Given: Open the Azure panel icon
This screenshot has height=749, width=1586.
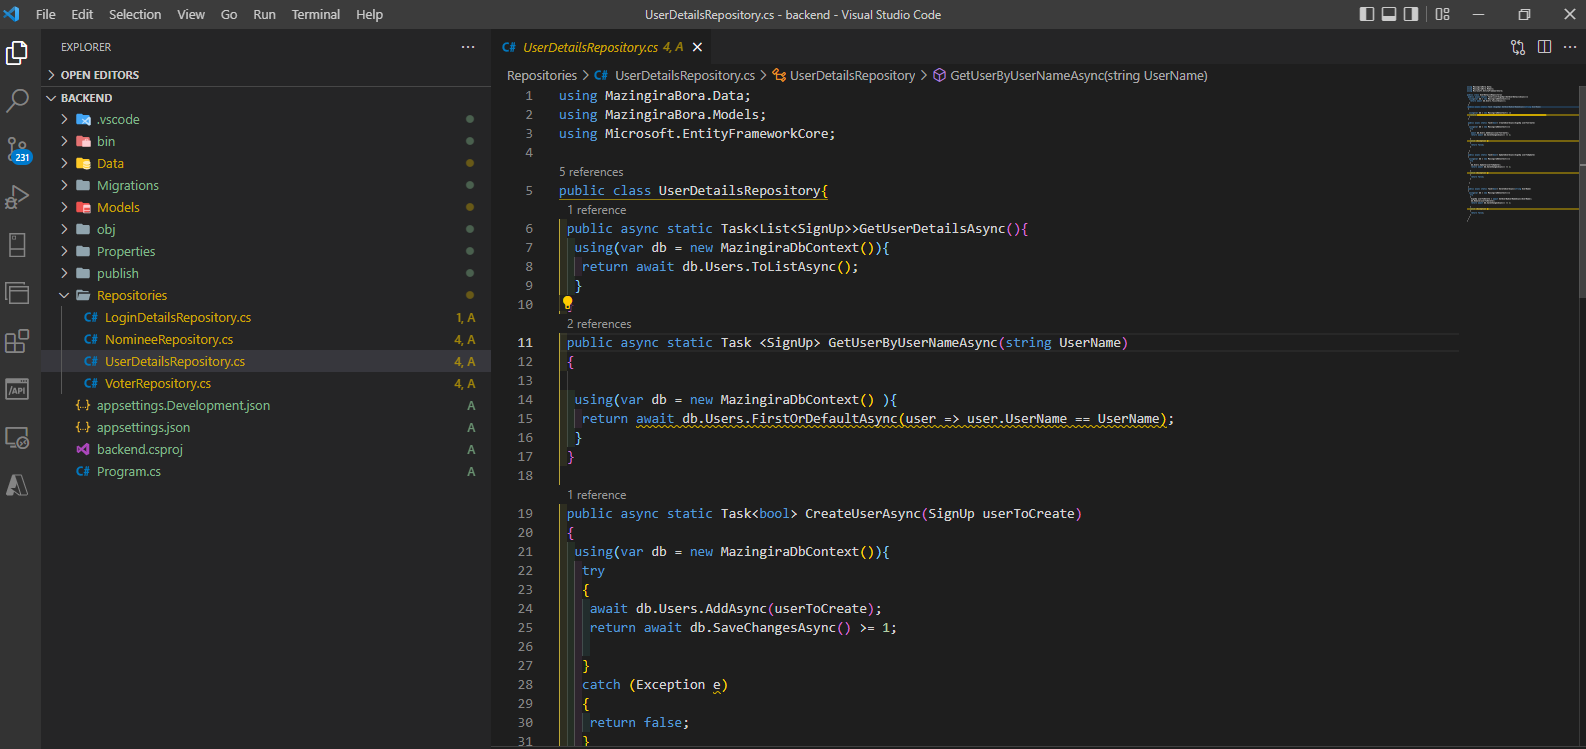Looking at the screenshot, I should pyautogui.click(x=17, y=485).
